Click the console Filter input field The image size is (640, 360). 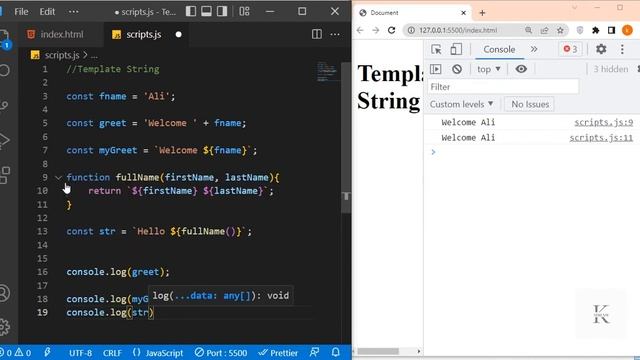(503, 87)
